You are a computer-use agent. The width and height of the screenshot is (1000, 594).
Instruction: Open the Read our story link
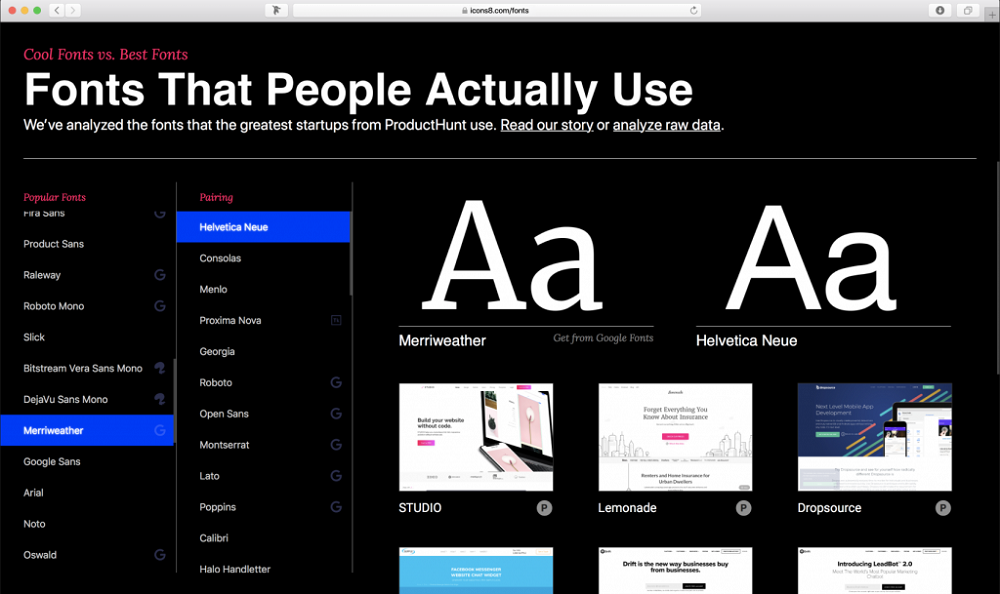point(547,125)
